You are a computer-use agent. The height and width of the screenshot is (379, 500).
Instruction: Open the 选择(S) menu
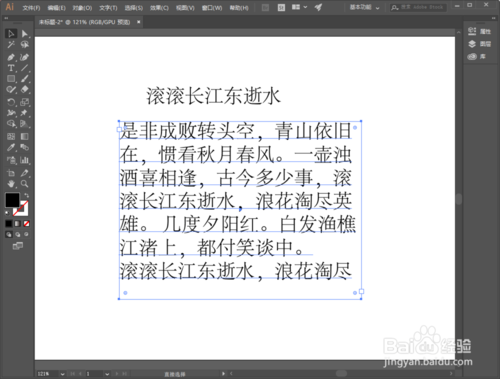(134, 8)
